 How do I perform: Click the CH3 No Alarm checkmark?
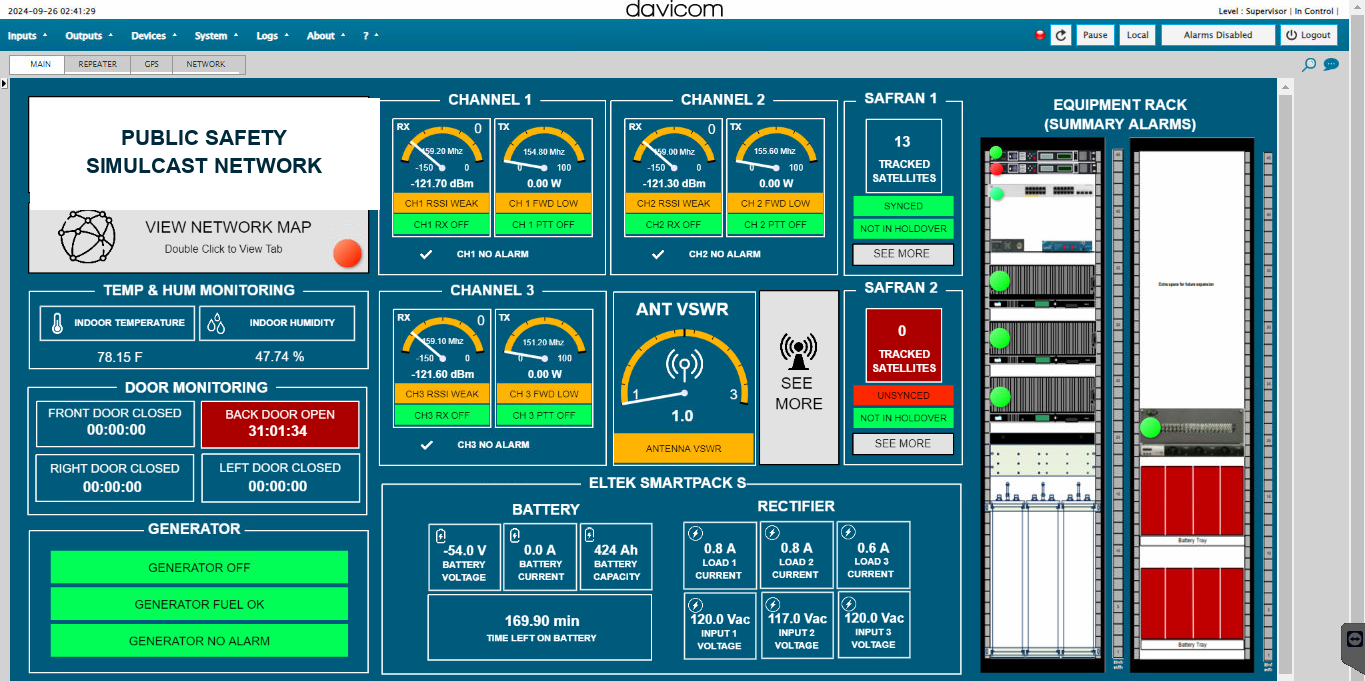[426, 444]
